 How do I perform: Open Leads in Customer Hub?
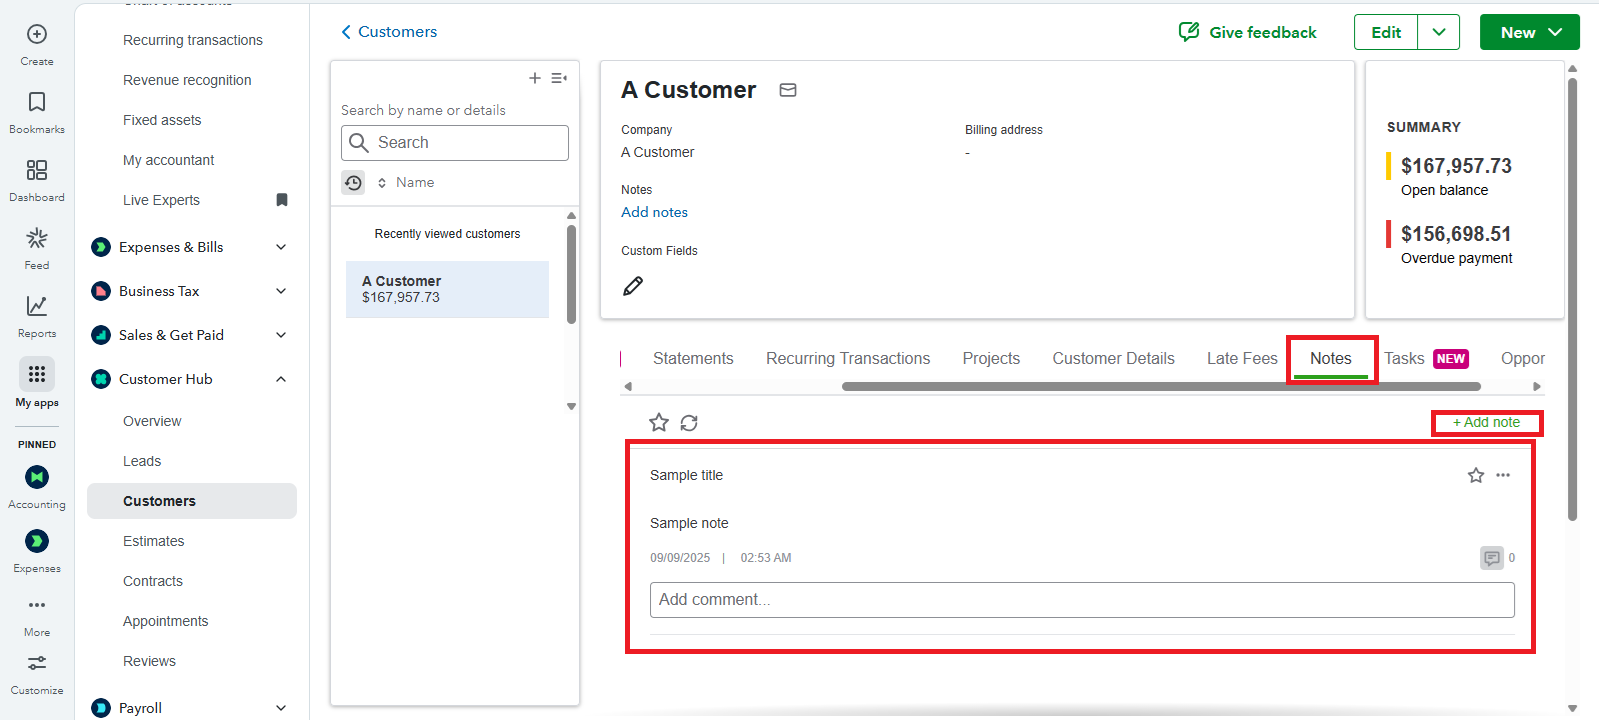tap(142, 461)
